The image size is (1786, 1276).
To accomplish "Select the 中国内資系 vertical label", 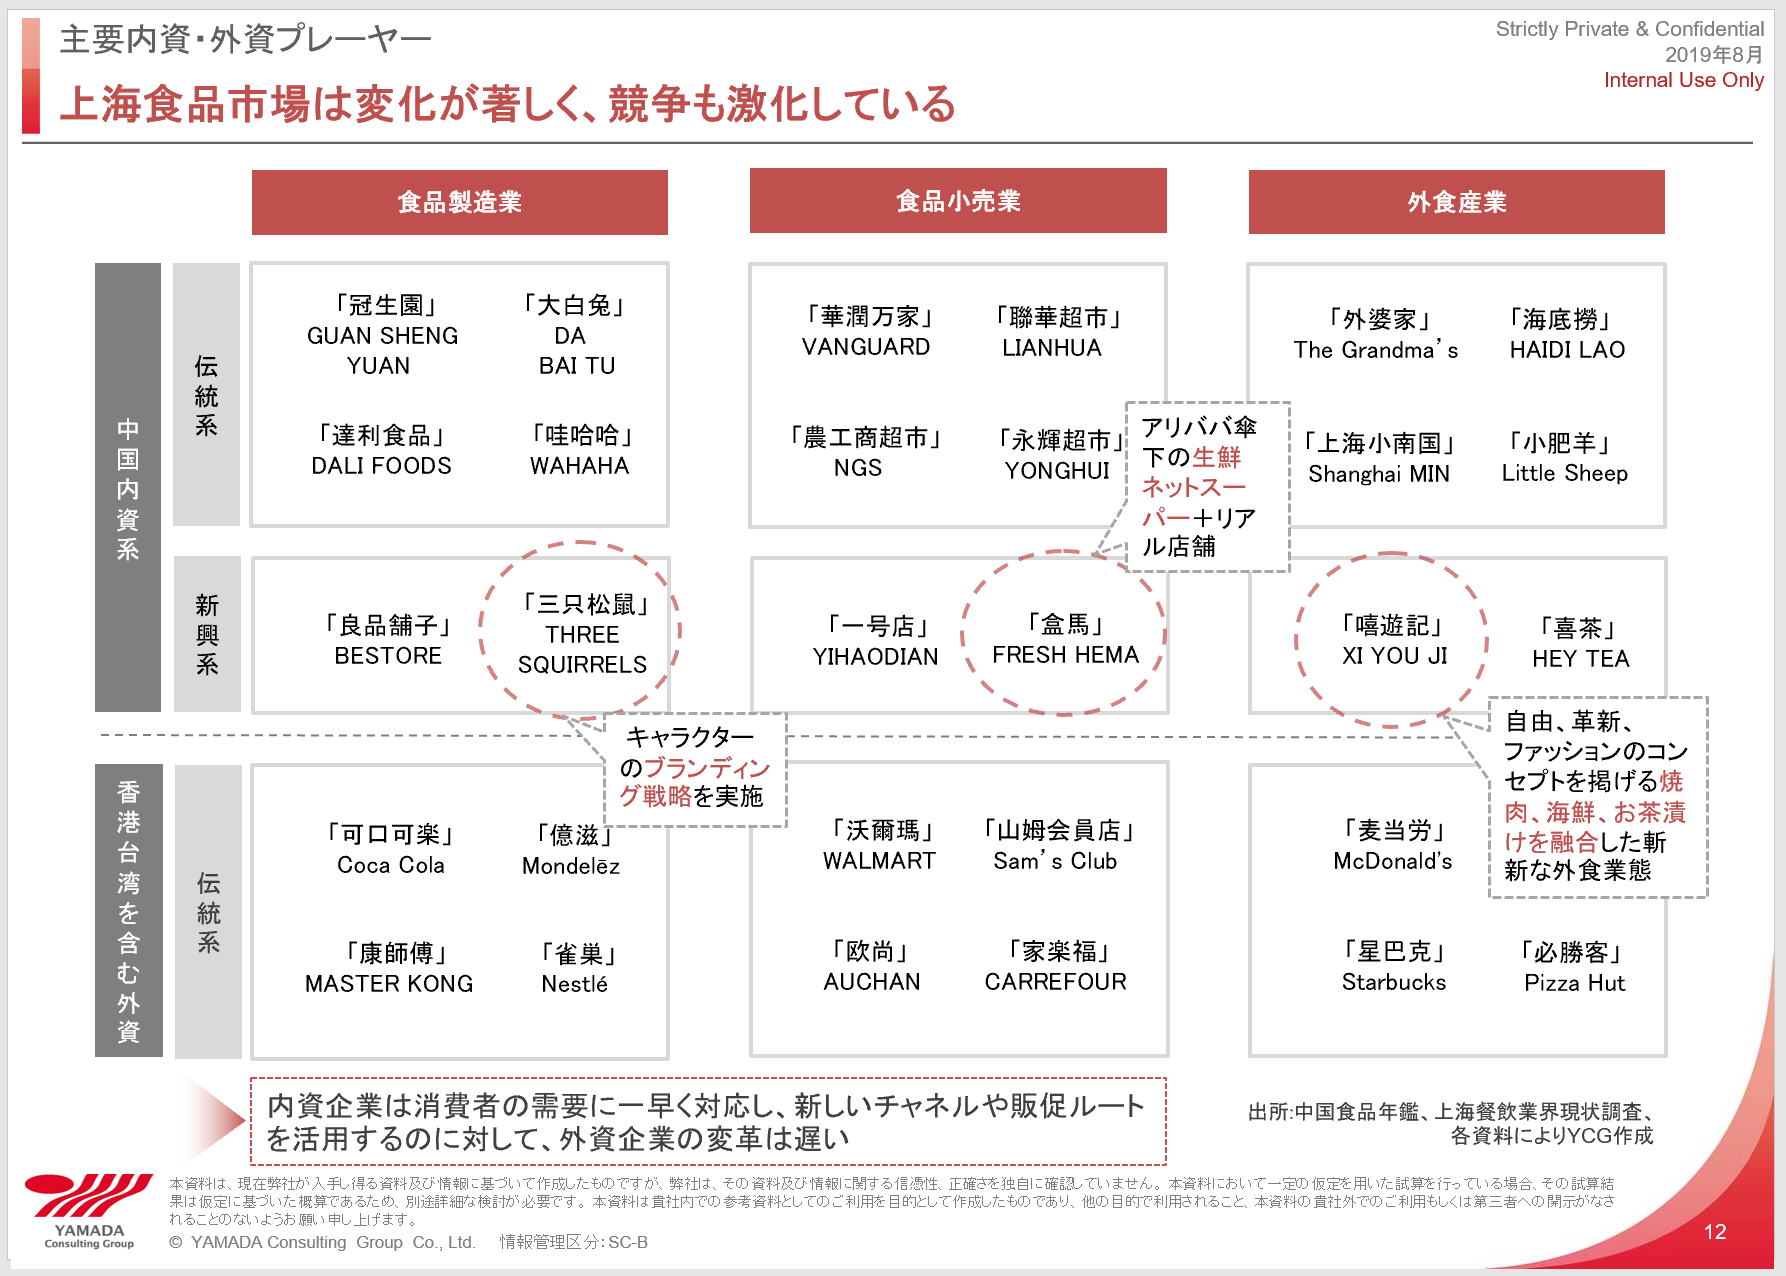I will click(128, 488).
